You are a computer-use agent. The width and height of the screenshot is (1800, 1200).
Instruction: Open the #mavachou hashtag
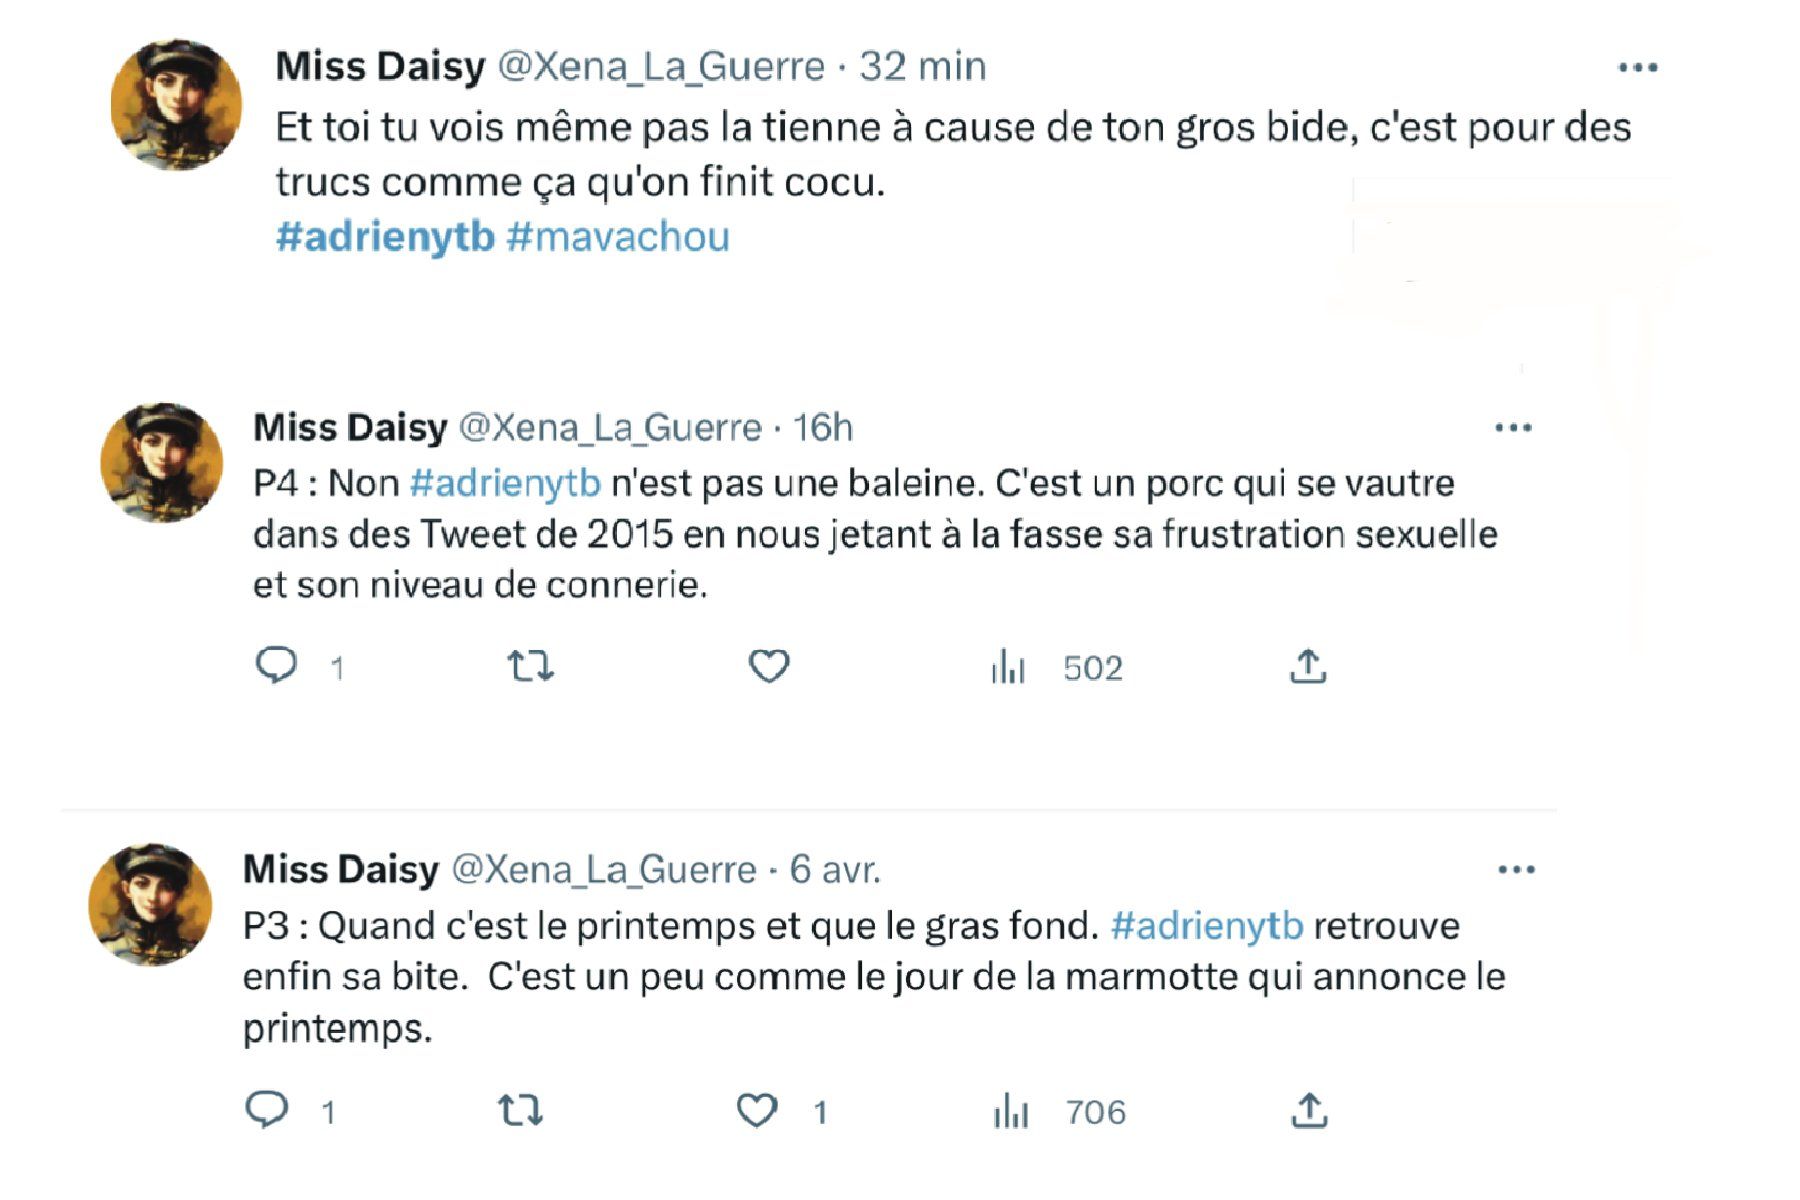point(618,237)
